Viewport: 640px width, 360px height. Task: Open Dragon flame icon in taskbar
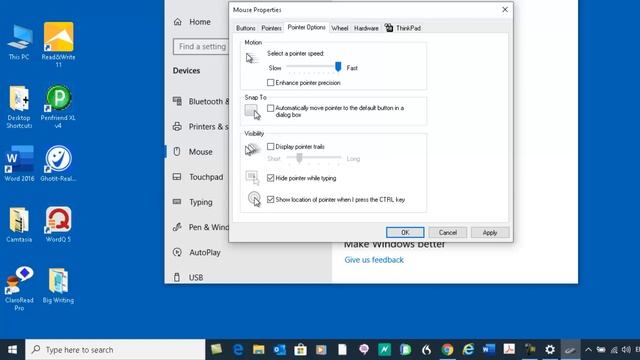pos(426,349)
